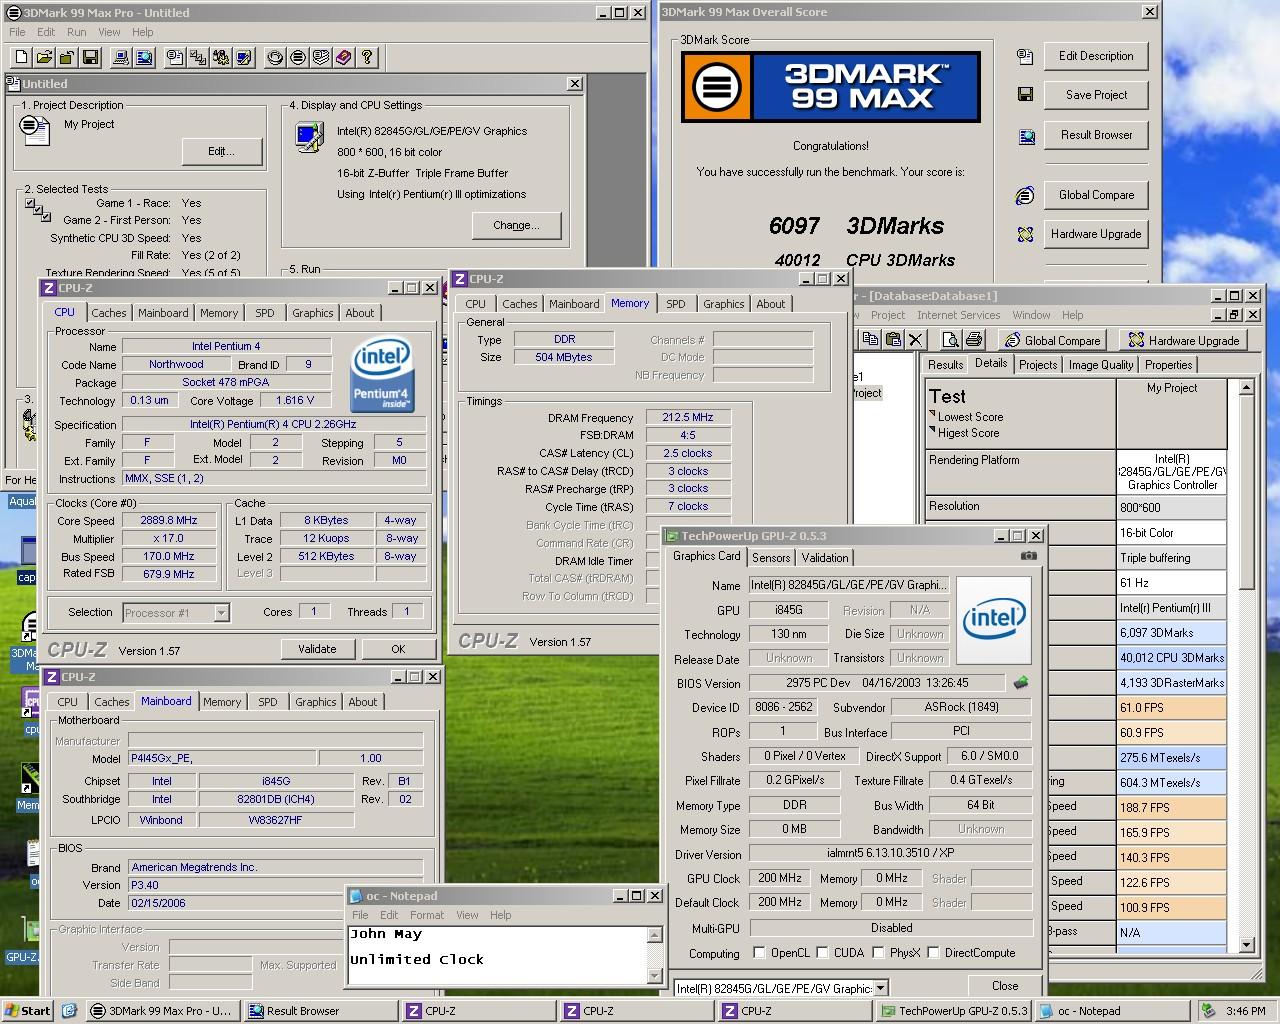
Task: Open the Caches tab in CPU-Z CPU window
Action: tap(109, 313)
